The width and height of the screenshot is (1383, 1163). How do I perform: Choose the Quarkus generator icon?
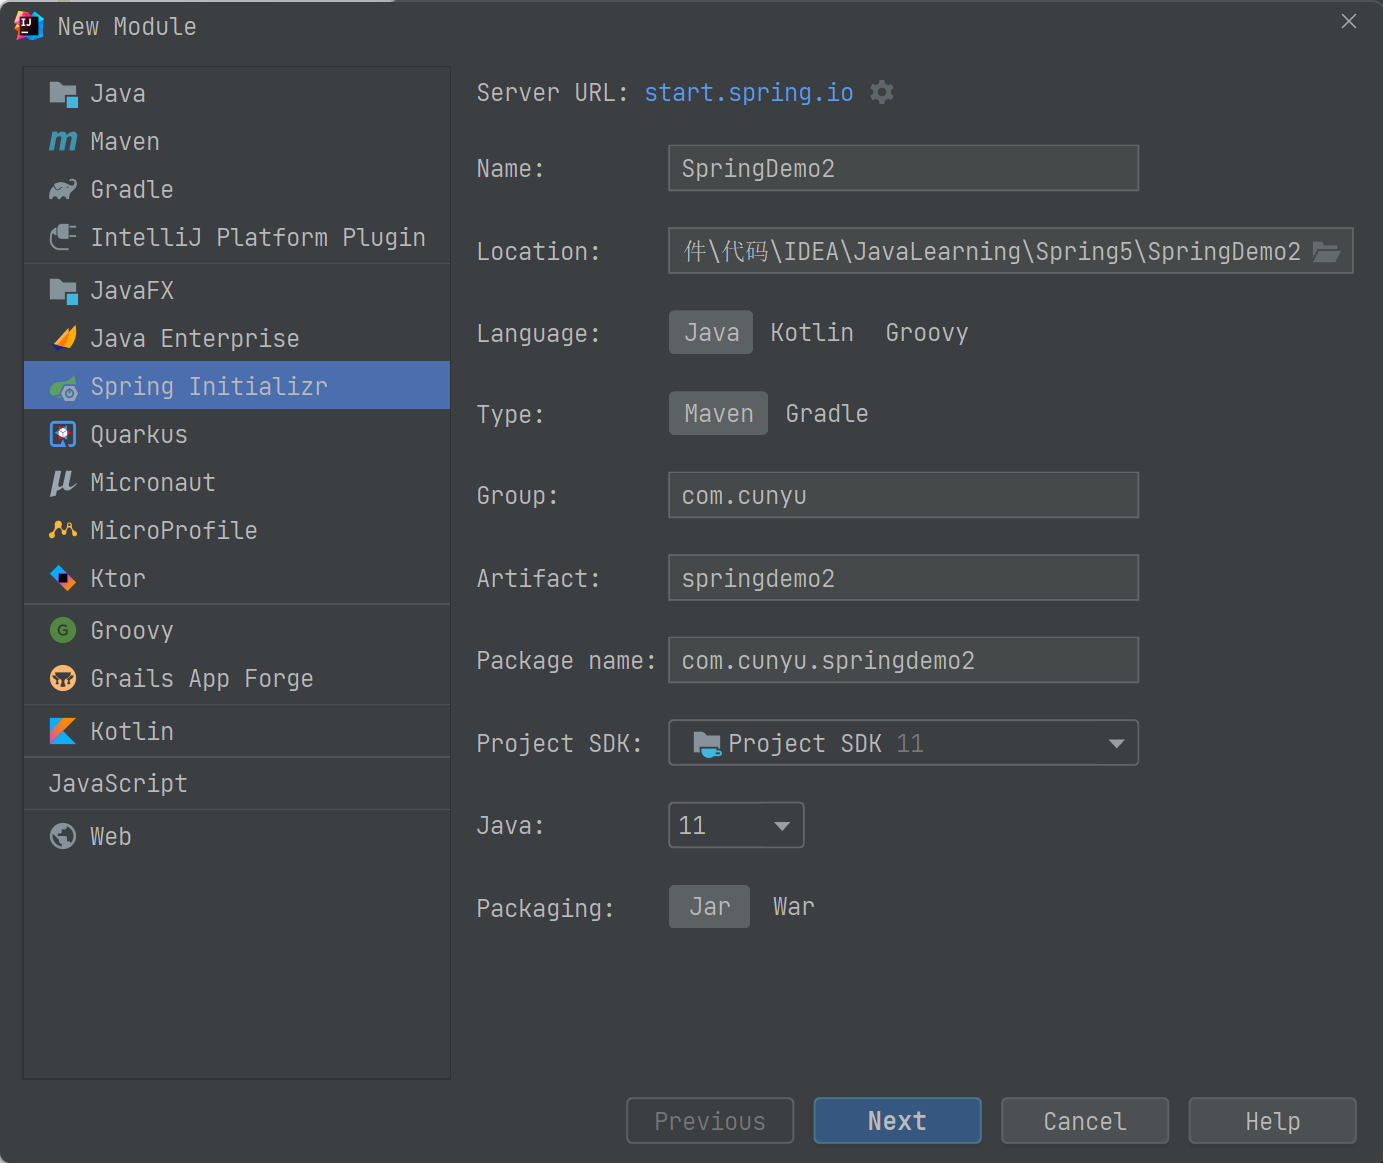pos(63,435)
